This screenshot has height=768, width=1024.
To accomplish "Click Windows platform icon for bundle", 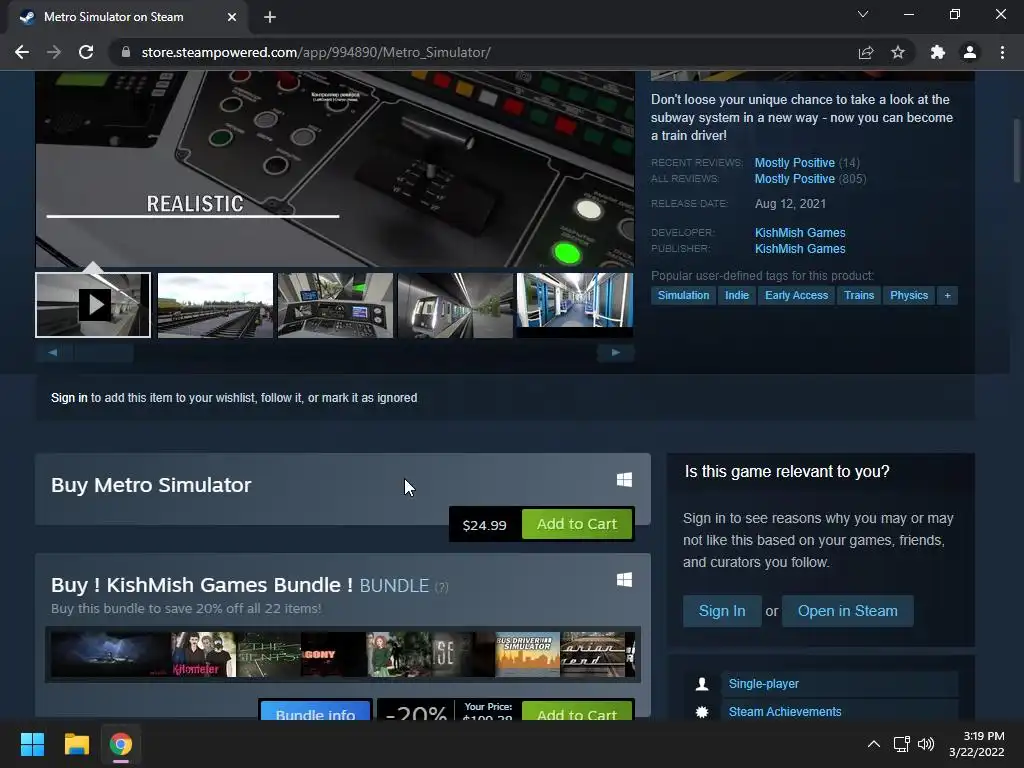I will pos(624,580).
